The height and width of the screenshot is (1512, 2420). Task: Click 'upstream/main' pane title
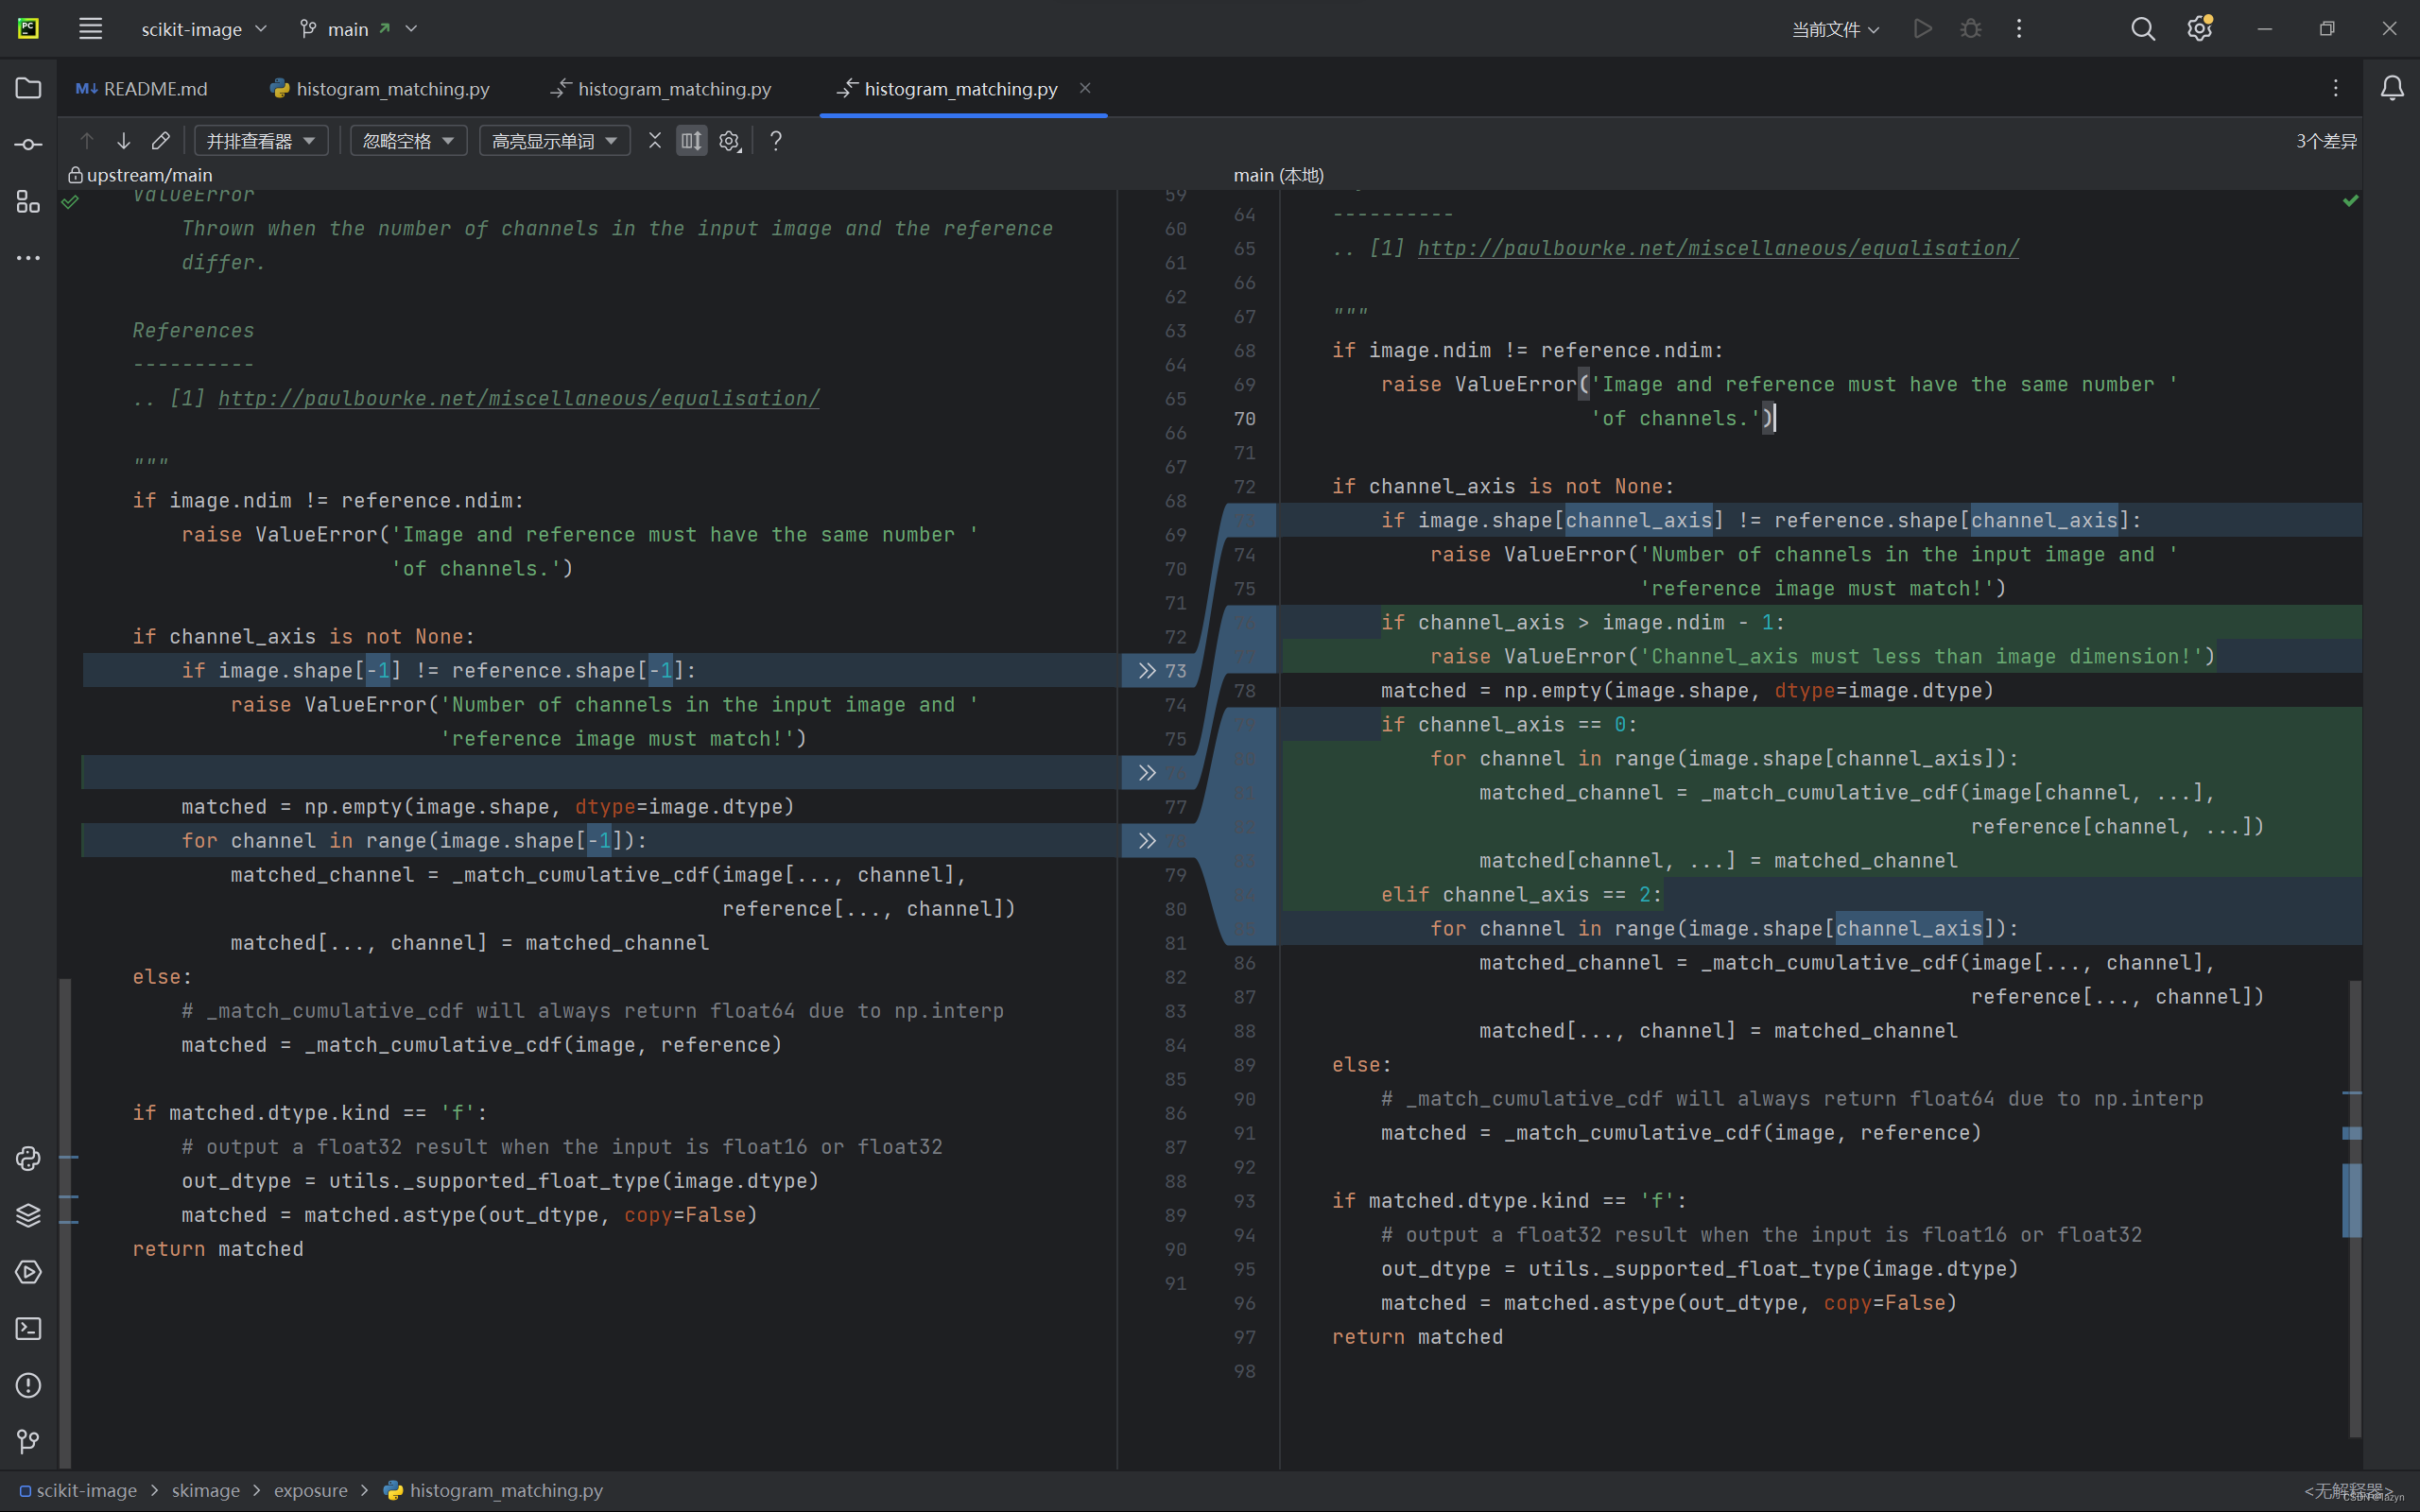[149, 175]
